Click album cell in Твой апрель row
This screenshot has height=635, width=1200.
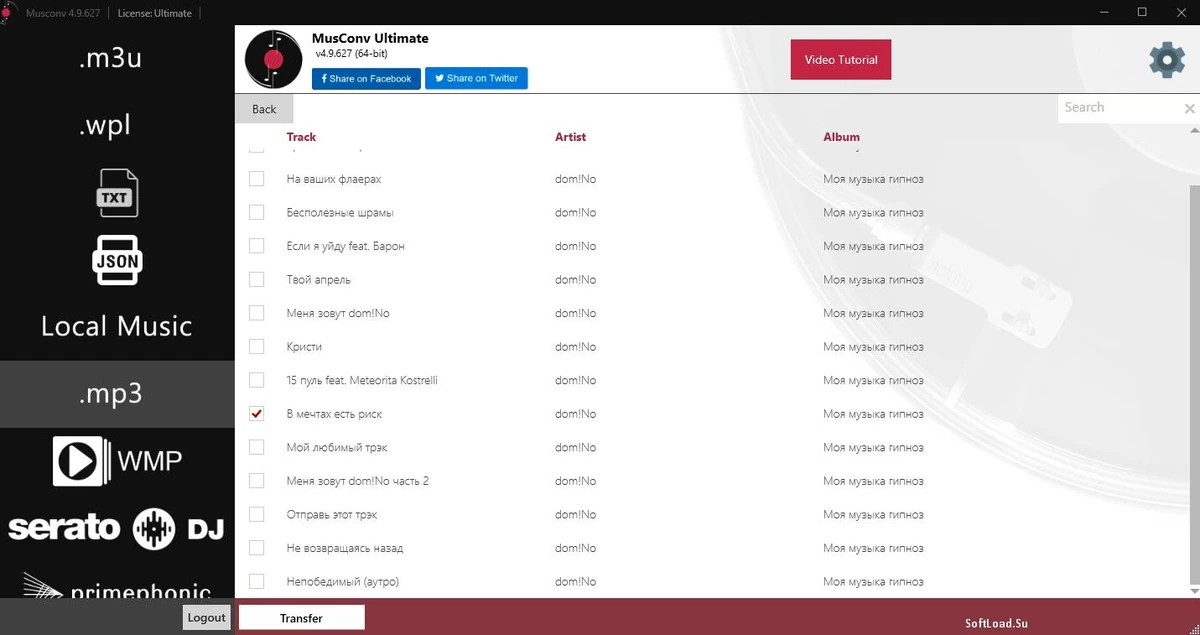pos(873,280)
